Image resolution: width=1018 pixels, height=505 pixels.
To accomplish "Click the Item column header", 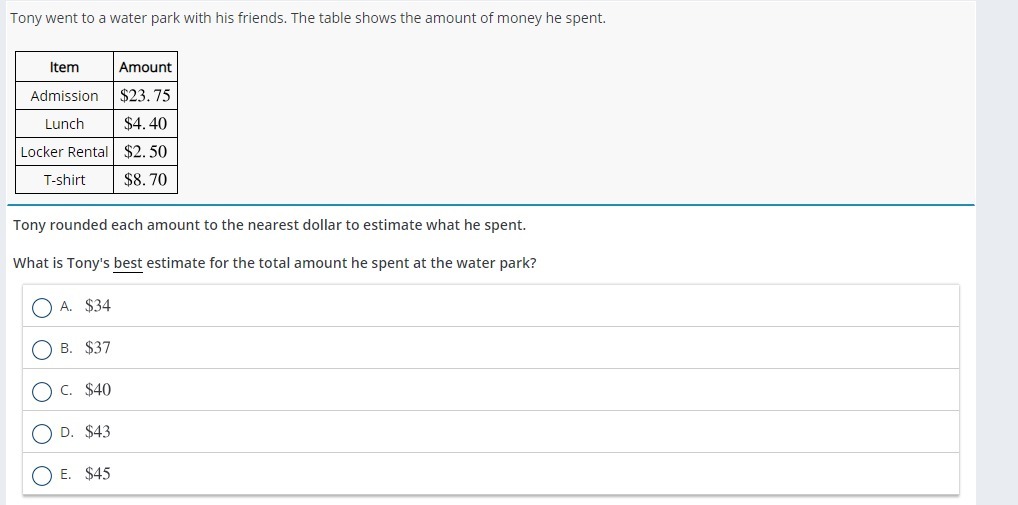I will point(64,67).
